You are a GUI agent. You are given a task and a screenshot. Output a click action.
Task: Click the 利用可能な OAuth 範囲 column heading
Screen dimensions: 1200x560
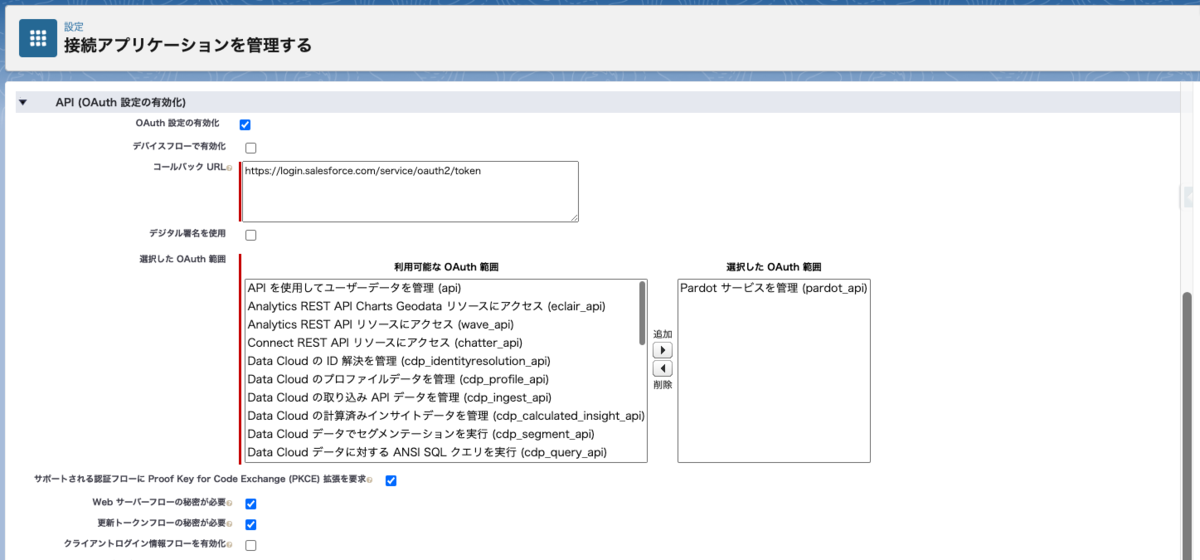tap(446, 267)
